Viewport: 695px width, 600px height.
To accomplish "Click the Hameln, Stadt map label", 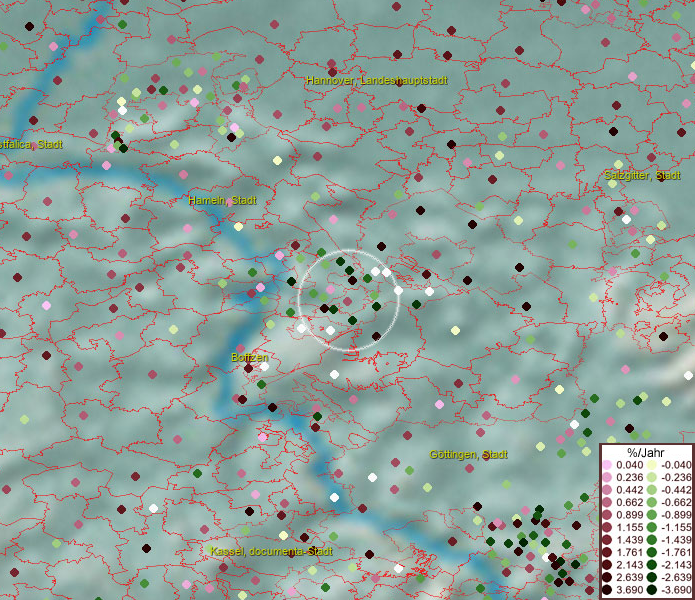I will (x=223, y=200).
